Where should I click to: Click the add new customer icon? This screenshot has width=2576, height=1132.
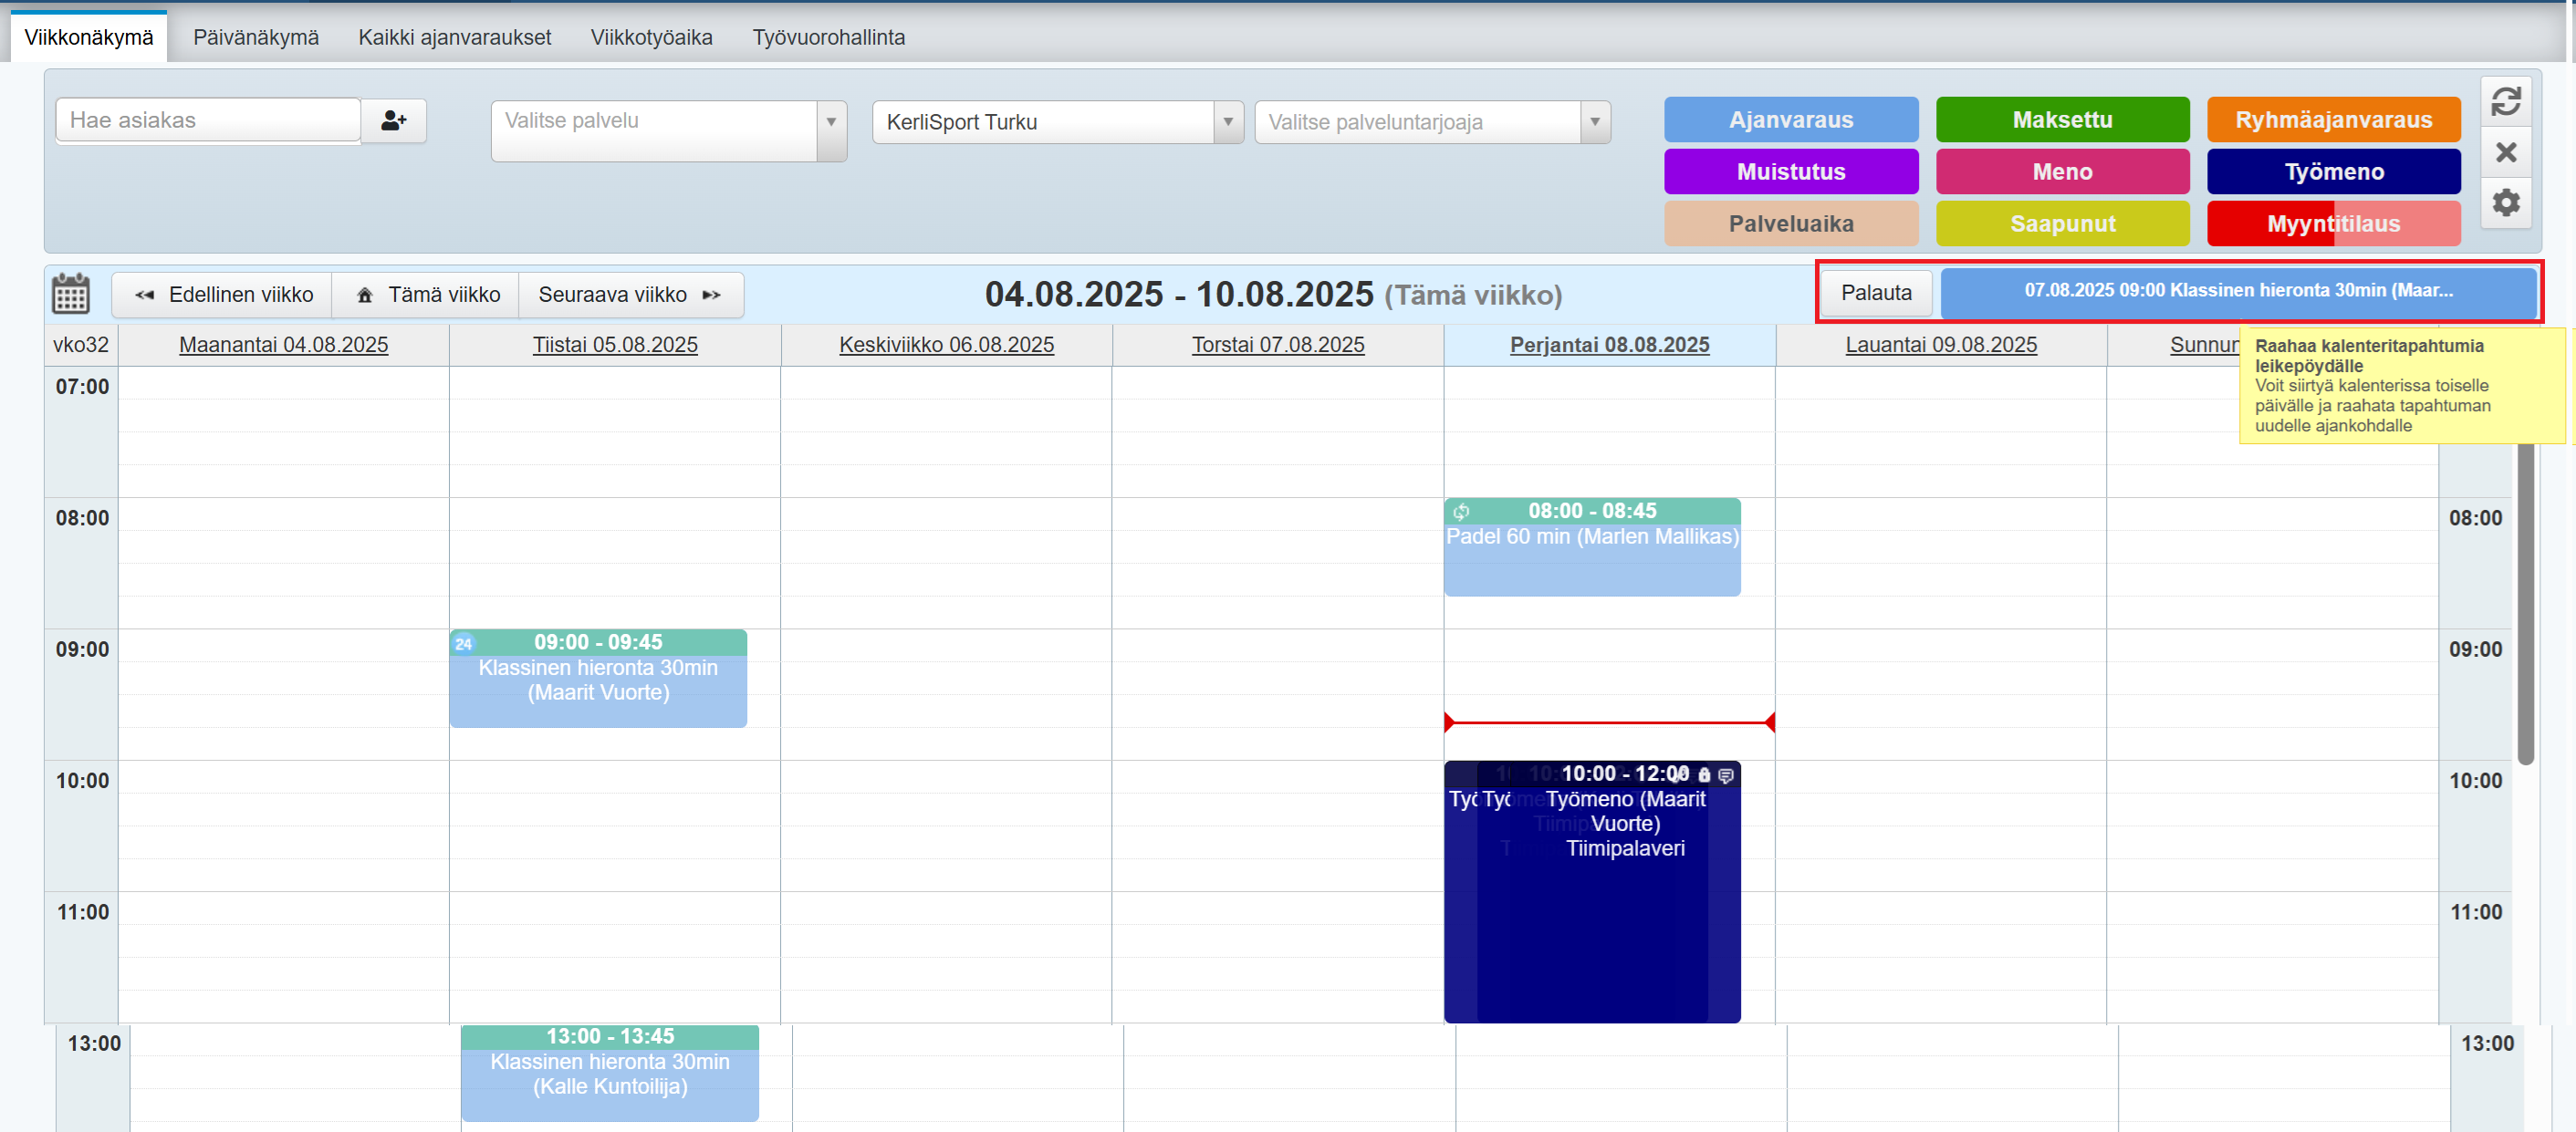click(x=393, y=121)
